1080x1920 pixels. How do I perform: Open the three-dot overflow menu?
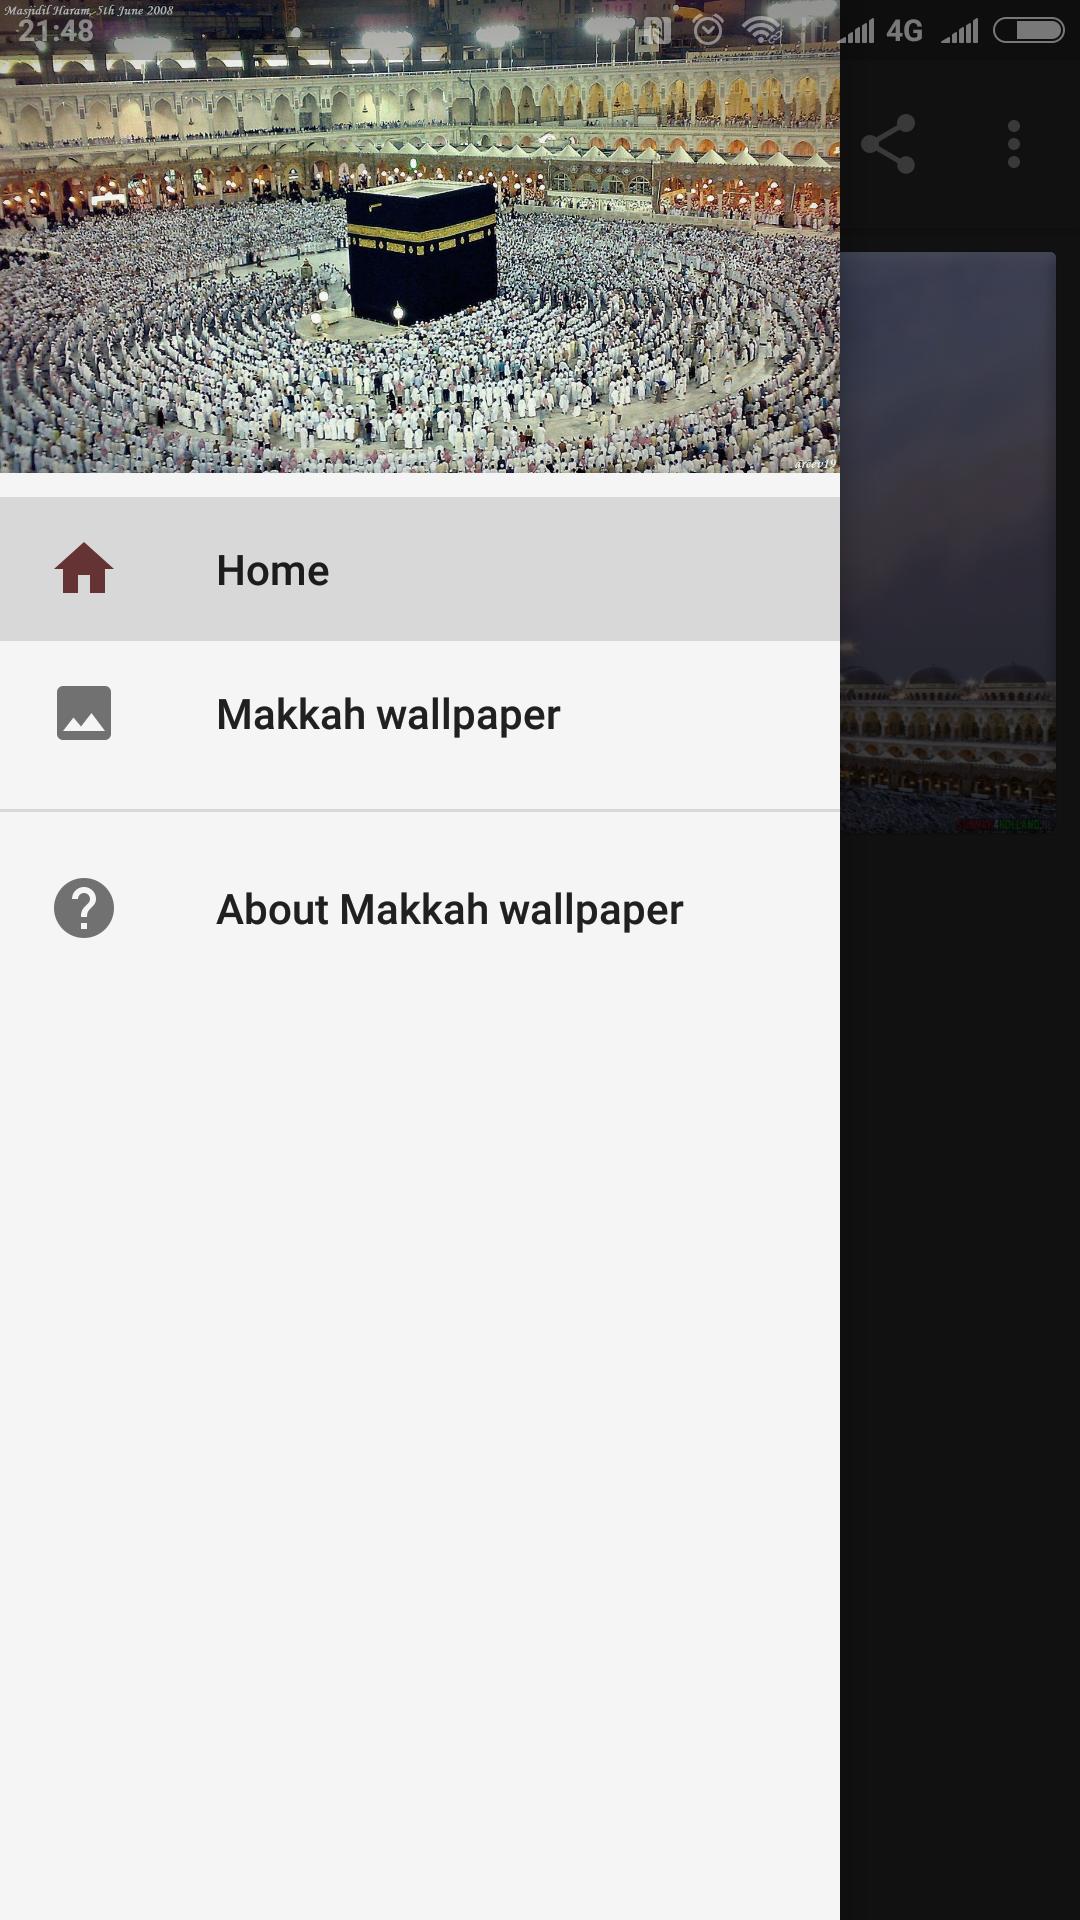point(1014,144)
